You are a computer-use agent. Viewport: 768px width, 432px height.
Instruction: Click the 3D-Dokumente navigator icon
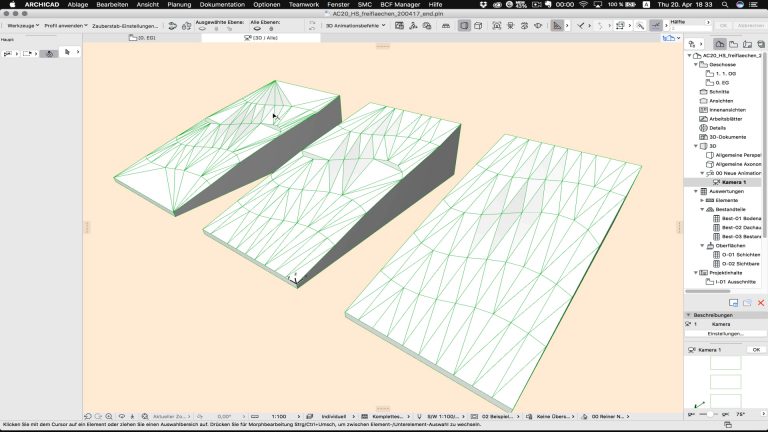[702, 136]
